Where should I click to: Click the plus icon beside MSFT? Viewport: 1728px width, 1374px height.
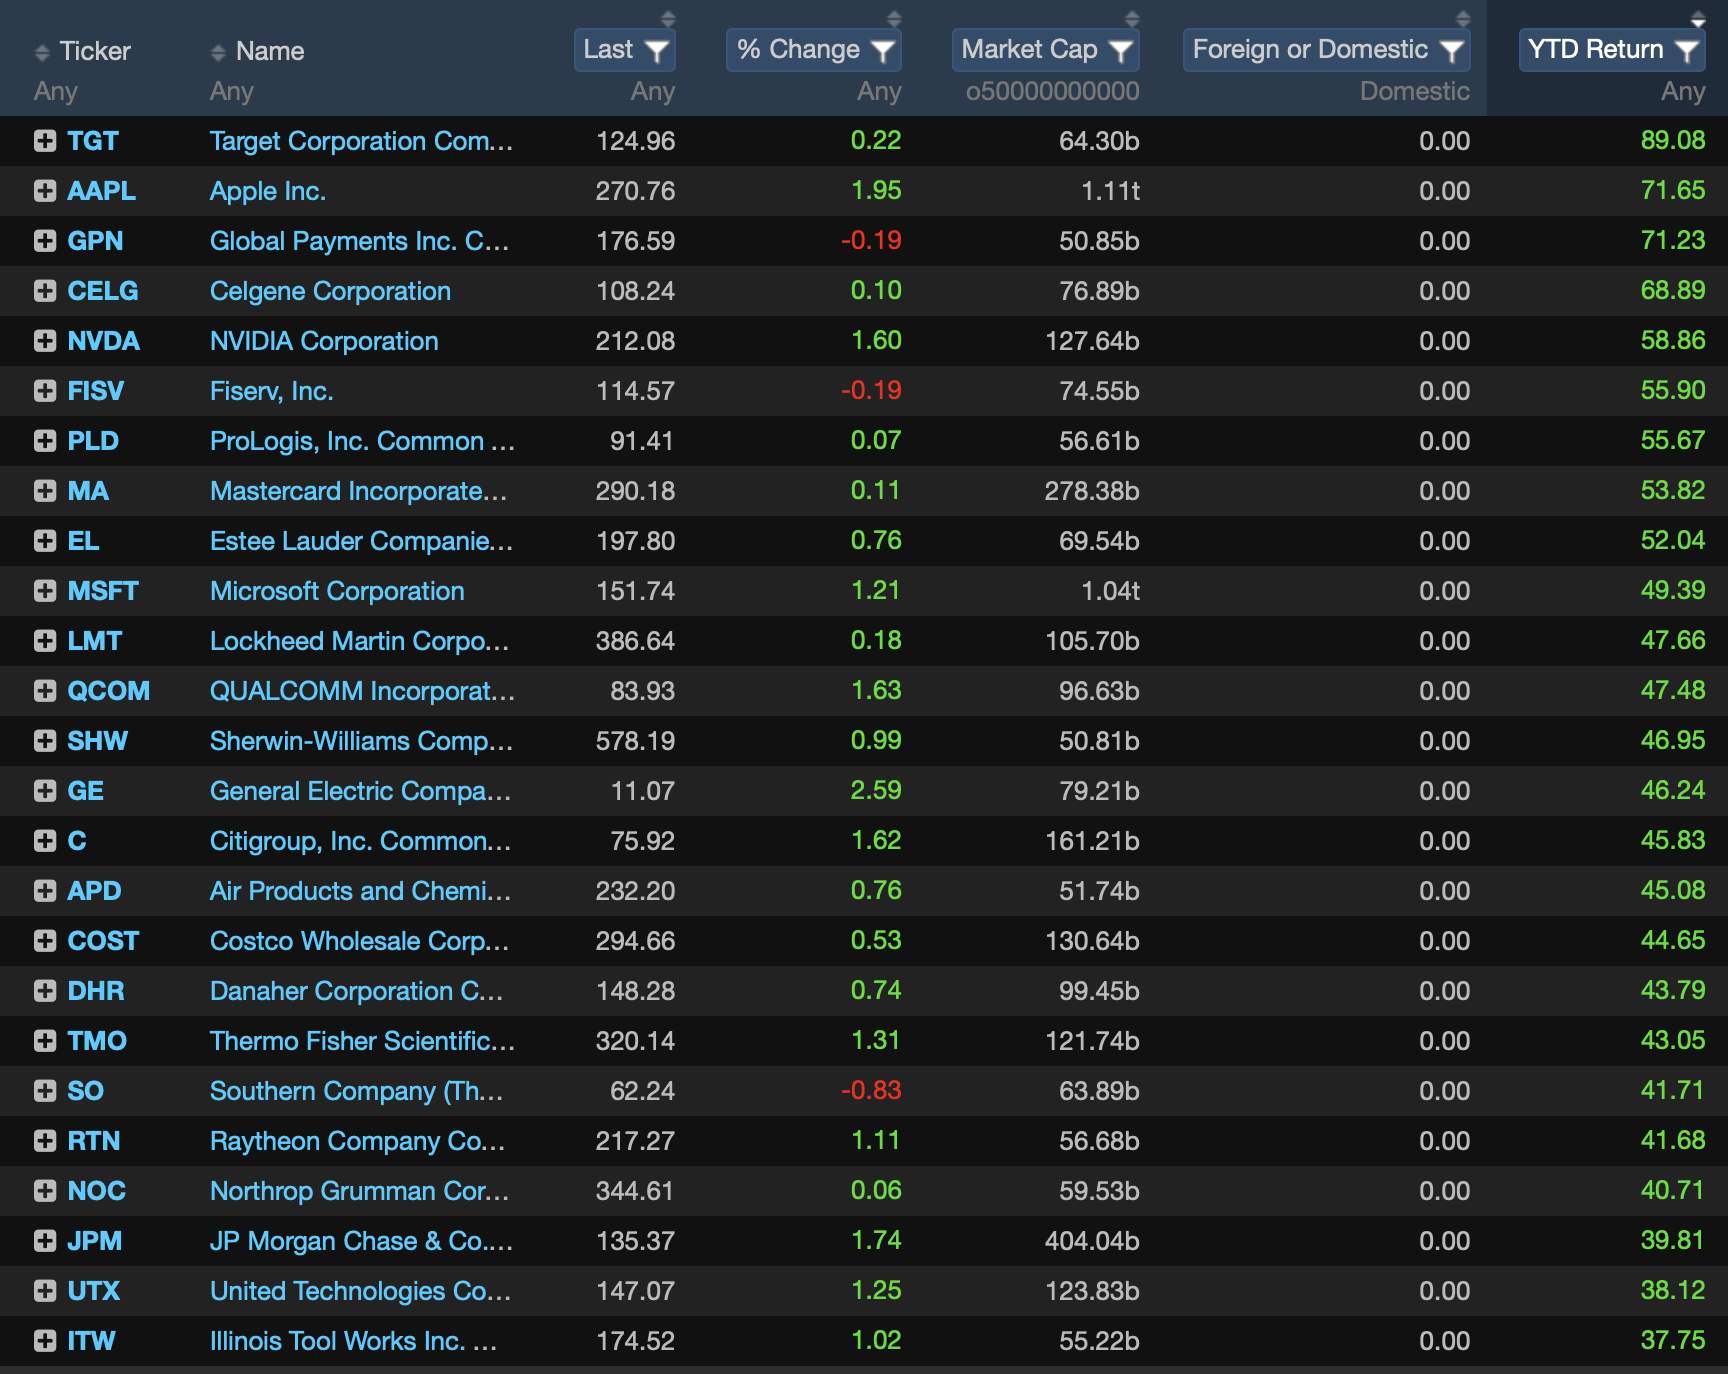(44, 591)
